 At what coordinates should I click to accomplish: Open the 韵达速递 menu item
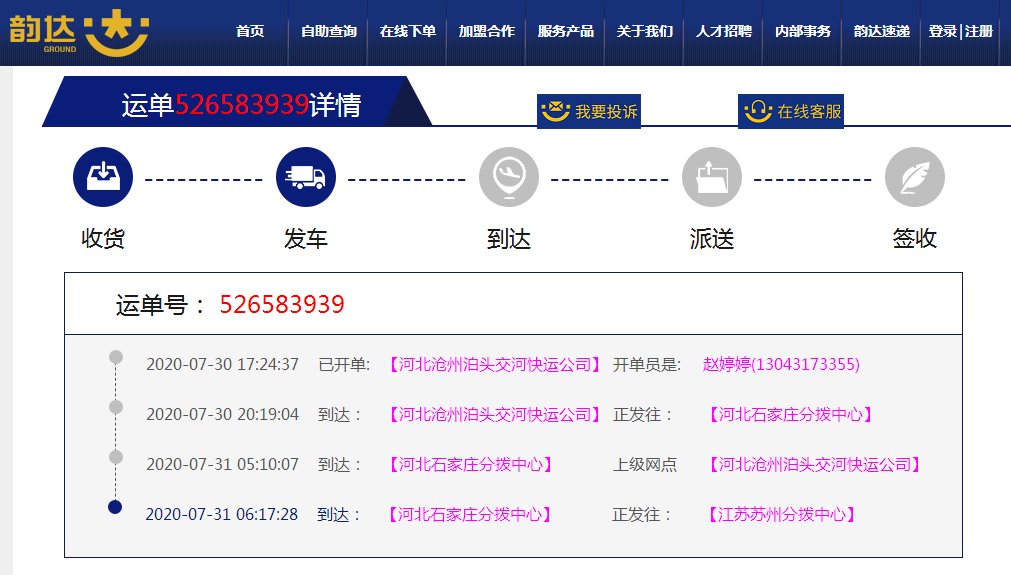881,31
